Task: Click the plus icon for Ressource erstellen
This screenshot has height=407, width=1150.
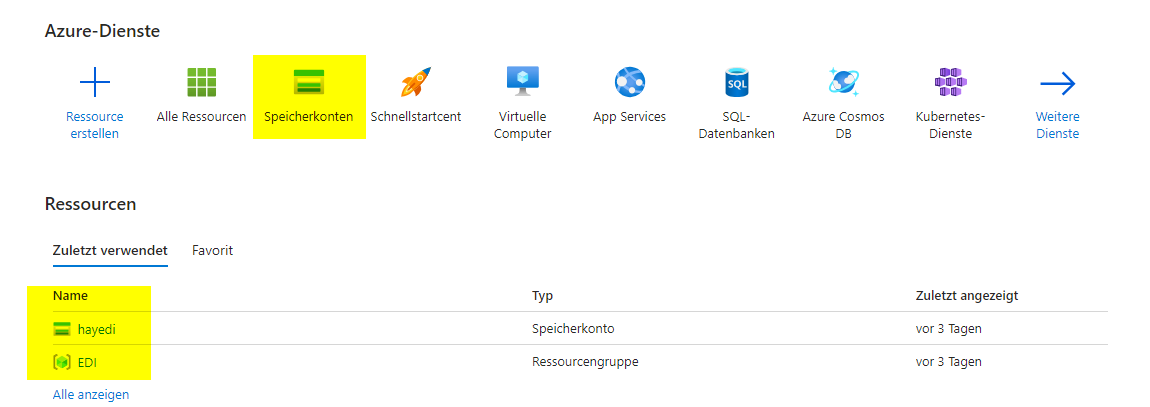Action: pos(94,82)
